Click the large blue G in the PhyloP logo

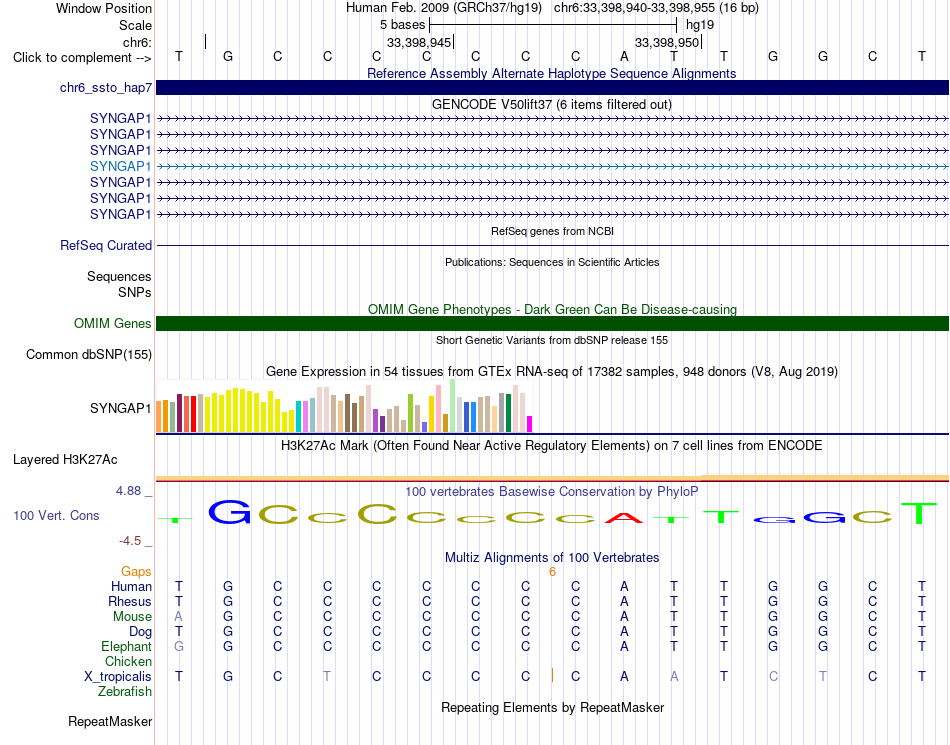pyautogui.click(x=229, y=512)
